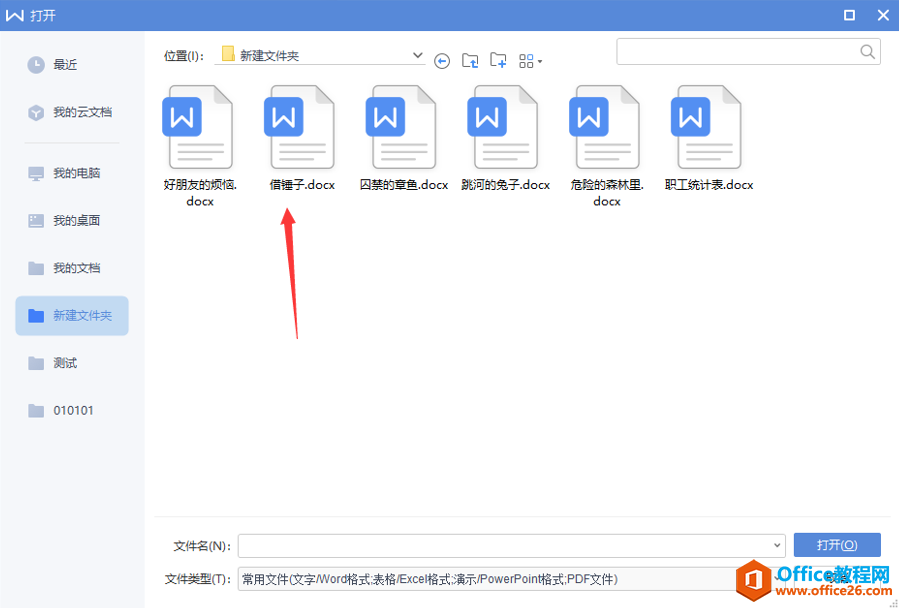899x608 pixels.
Task: Open 我的云文档 in sidebar
Action: click(x=72, y=112)
